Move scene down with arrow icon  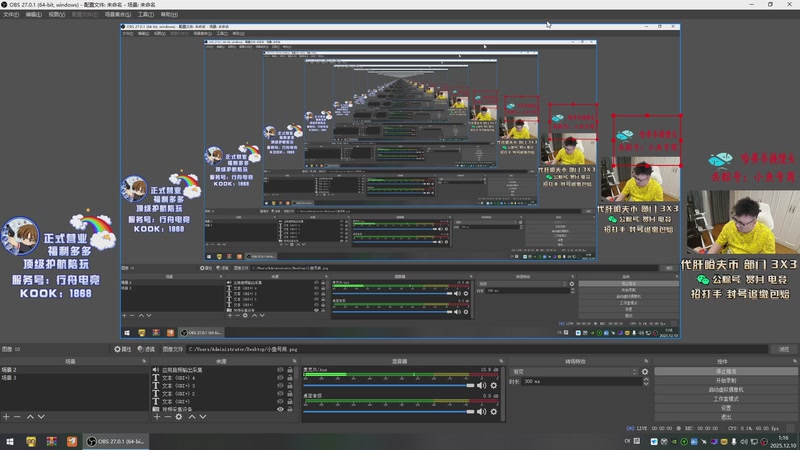point(41,417)
